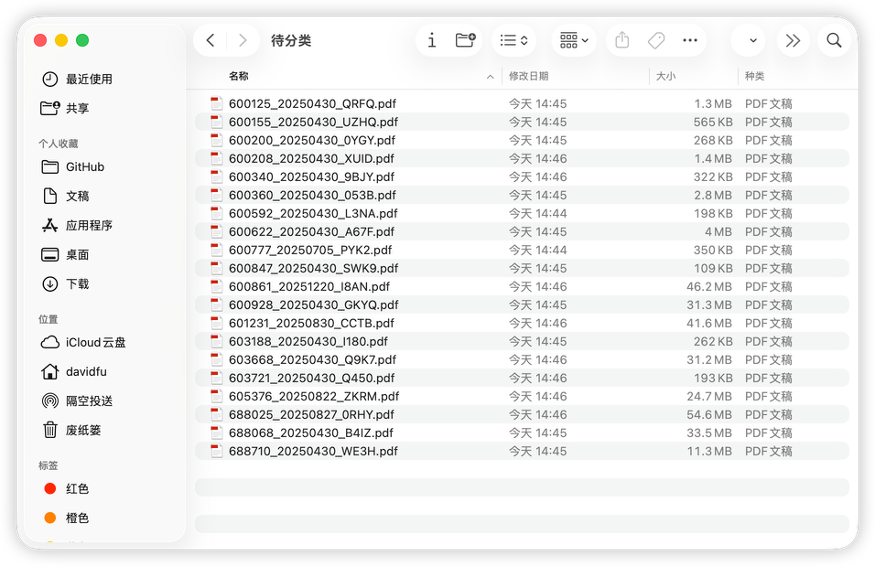
Task: Open the more actions ellipsis menu
Action: pos(690,41)
